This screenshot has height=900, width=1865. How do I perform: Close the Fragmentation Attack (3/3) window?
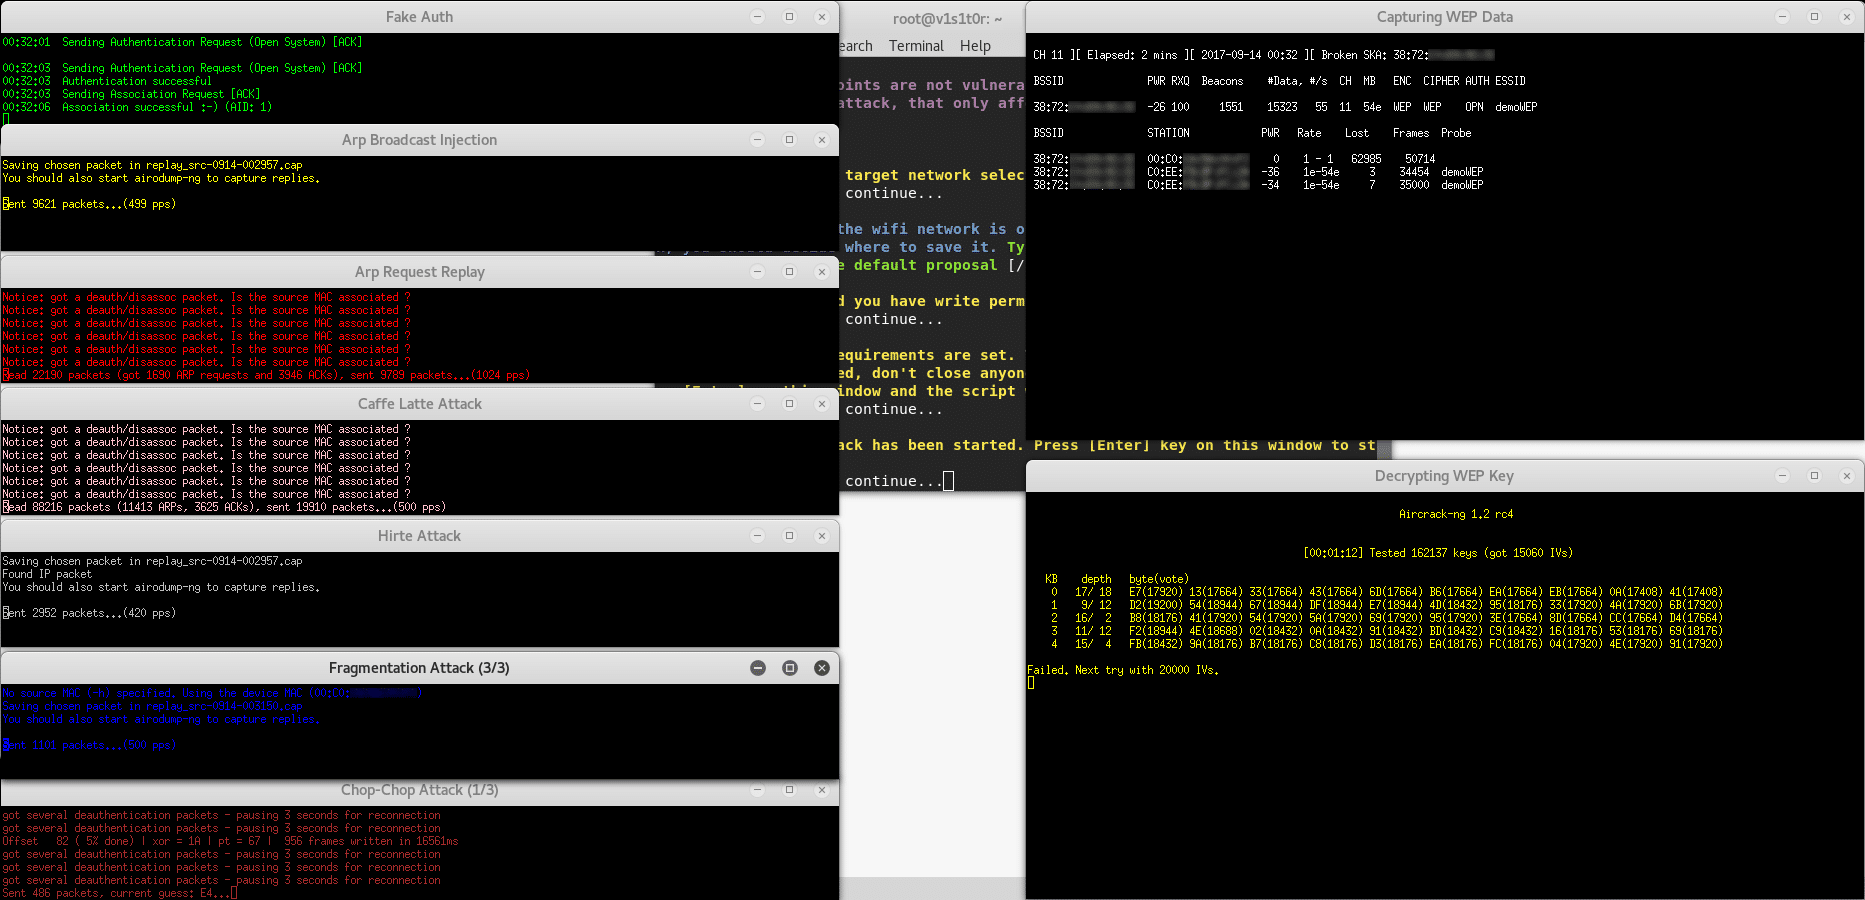(x=821, y=668)
